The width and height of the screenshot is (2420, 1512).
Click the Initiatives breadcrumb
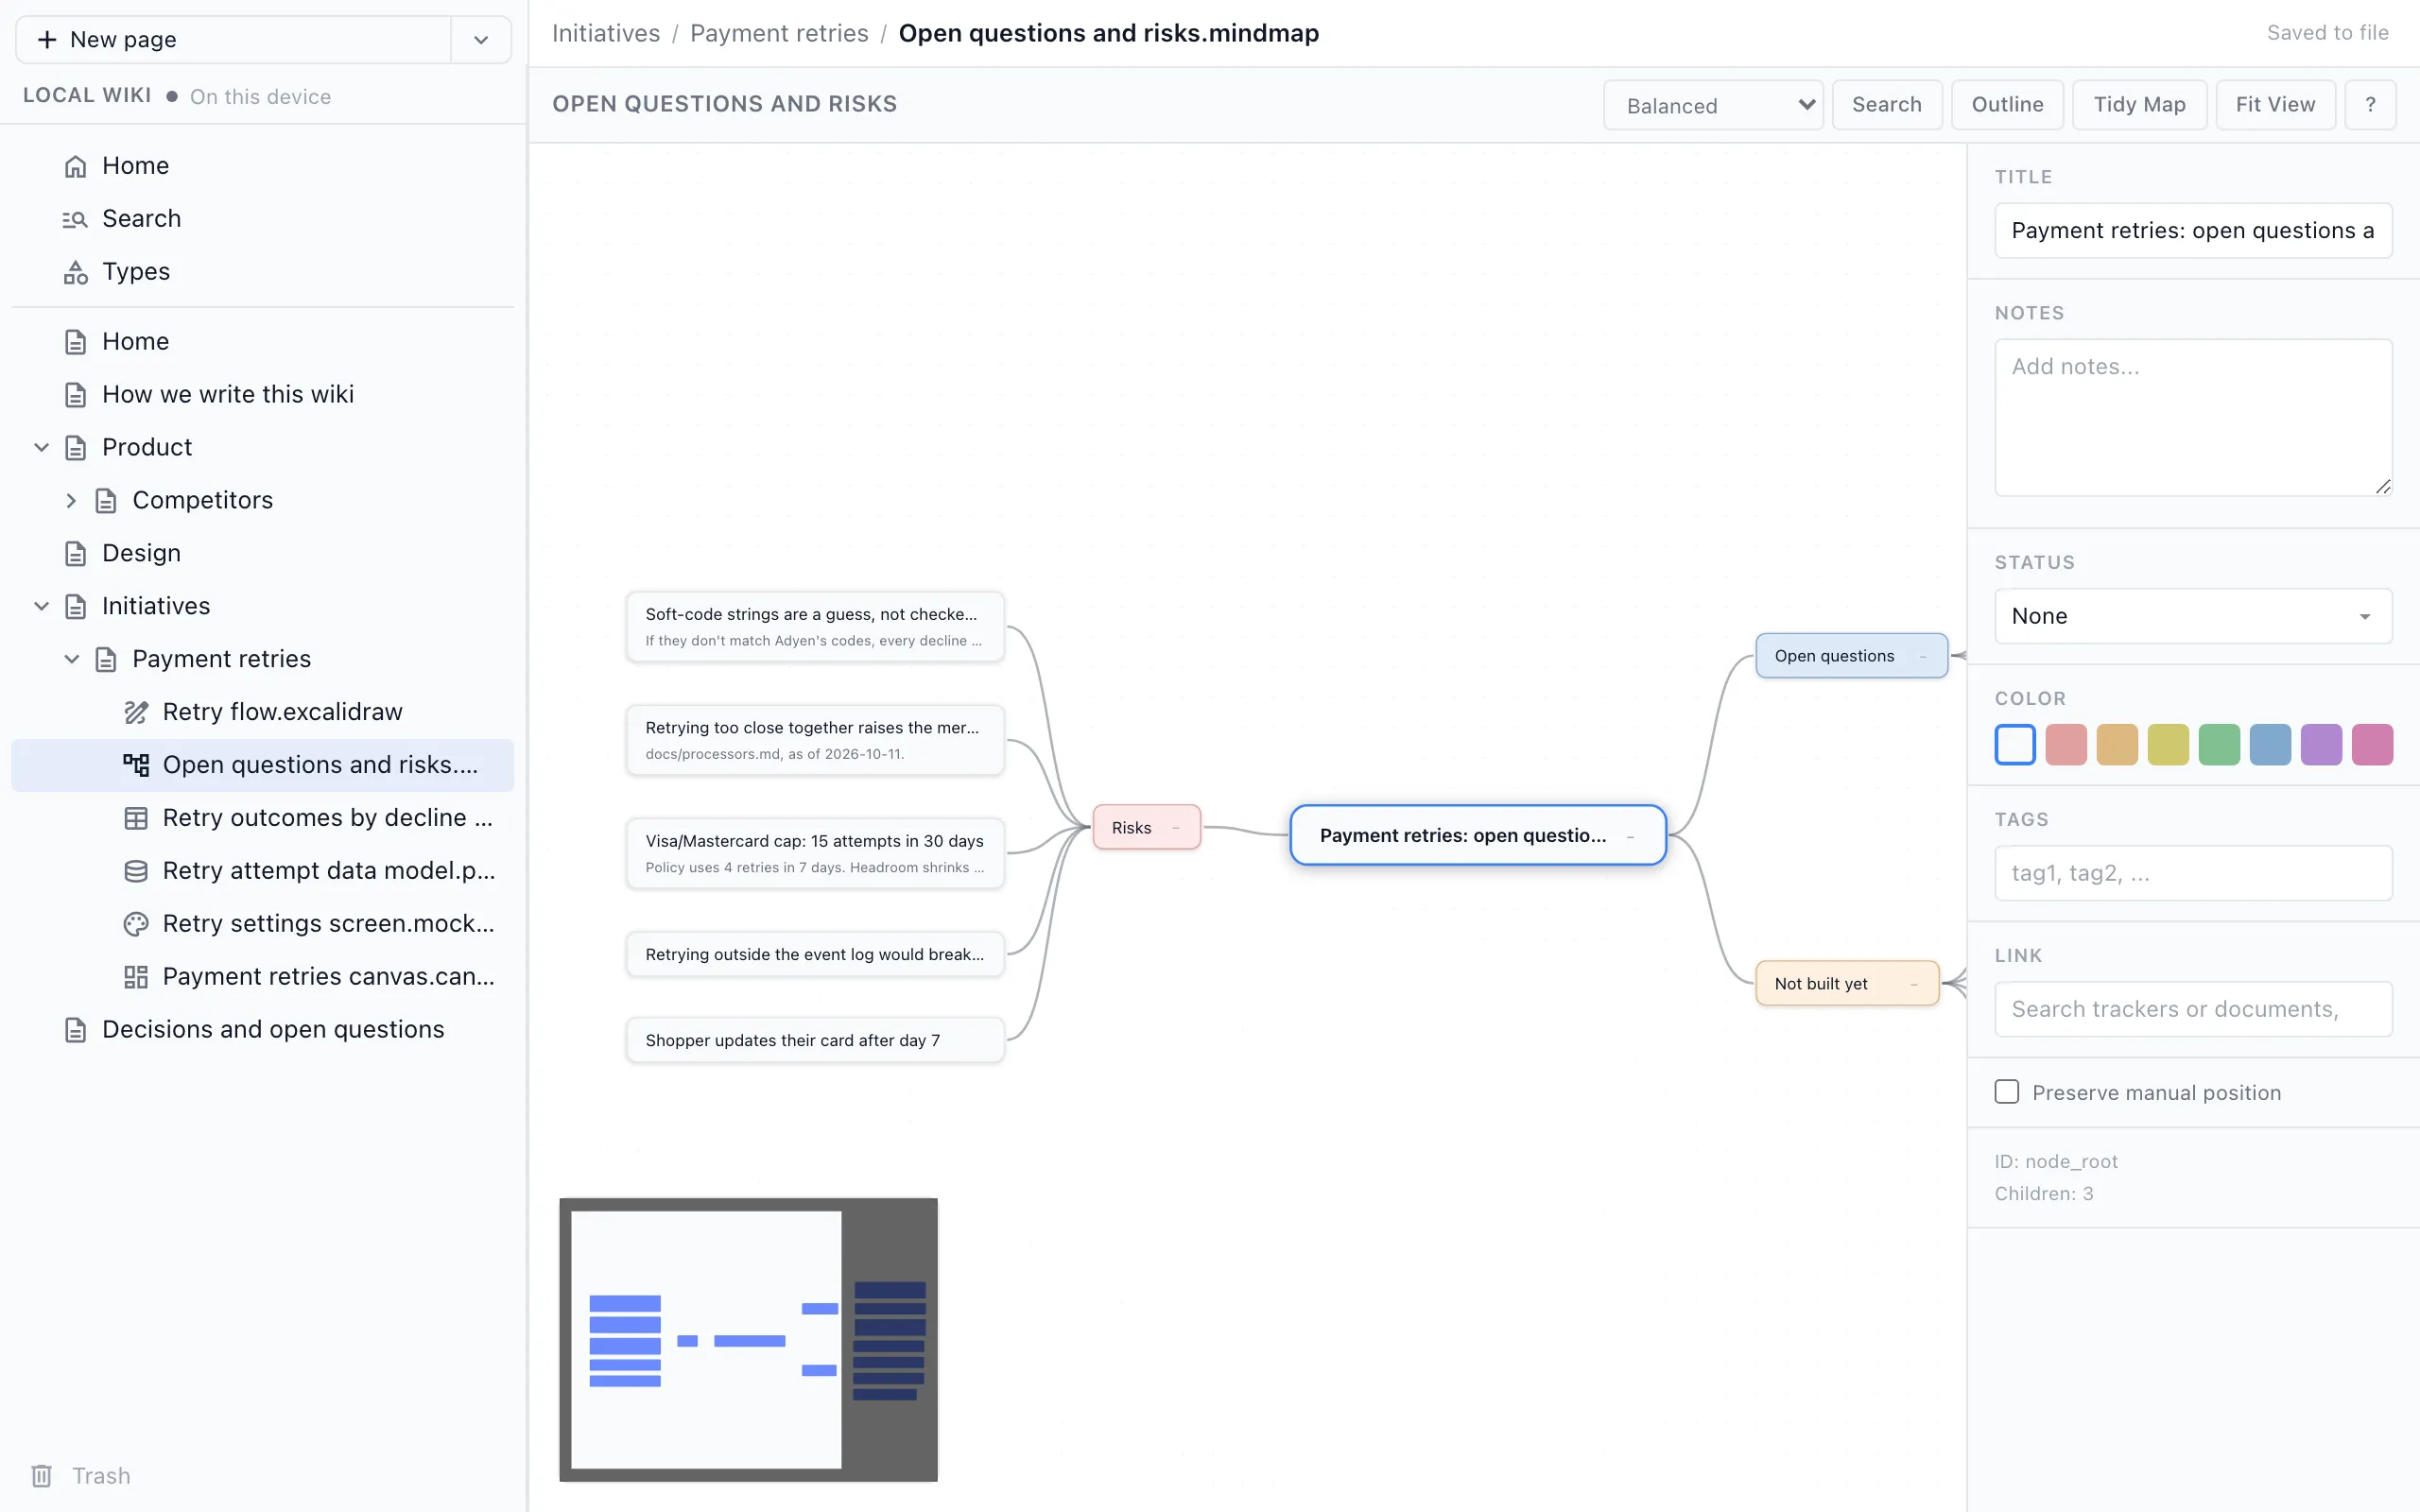(x=606, y=33)
